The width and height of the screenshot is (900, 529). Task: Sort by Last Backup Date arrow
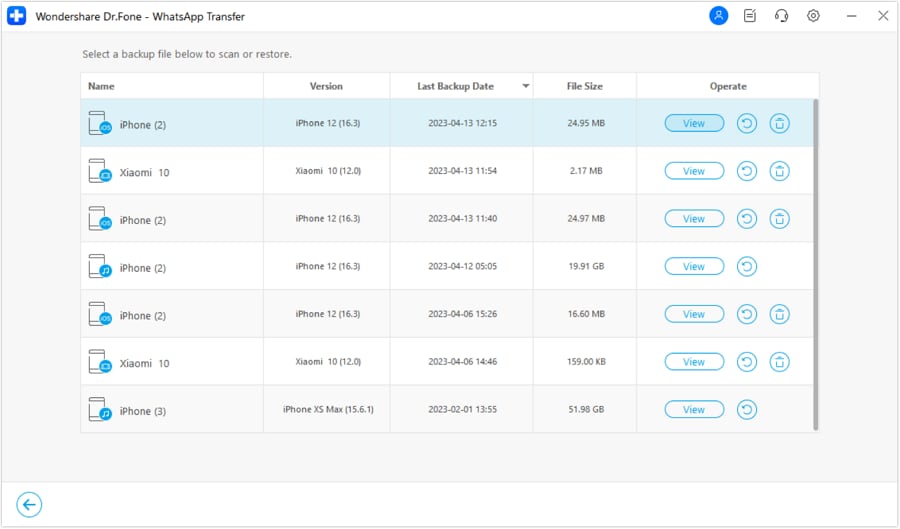coord(525,86)
